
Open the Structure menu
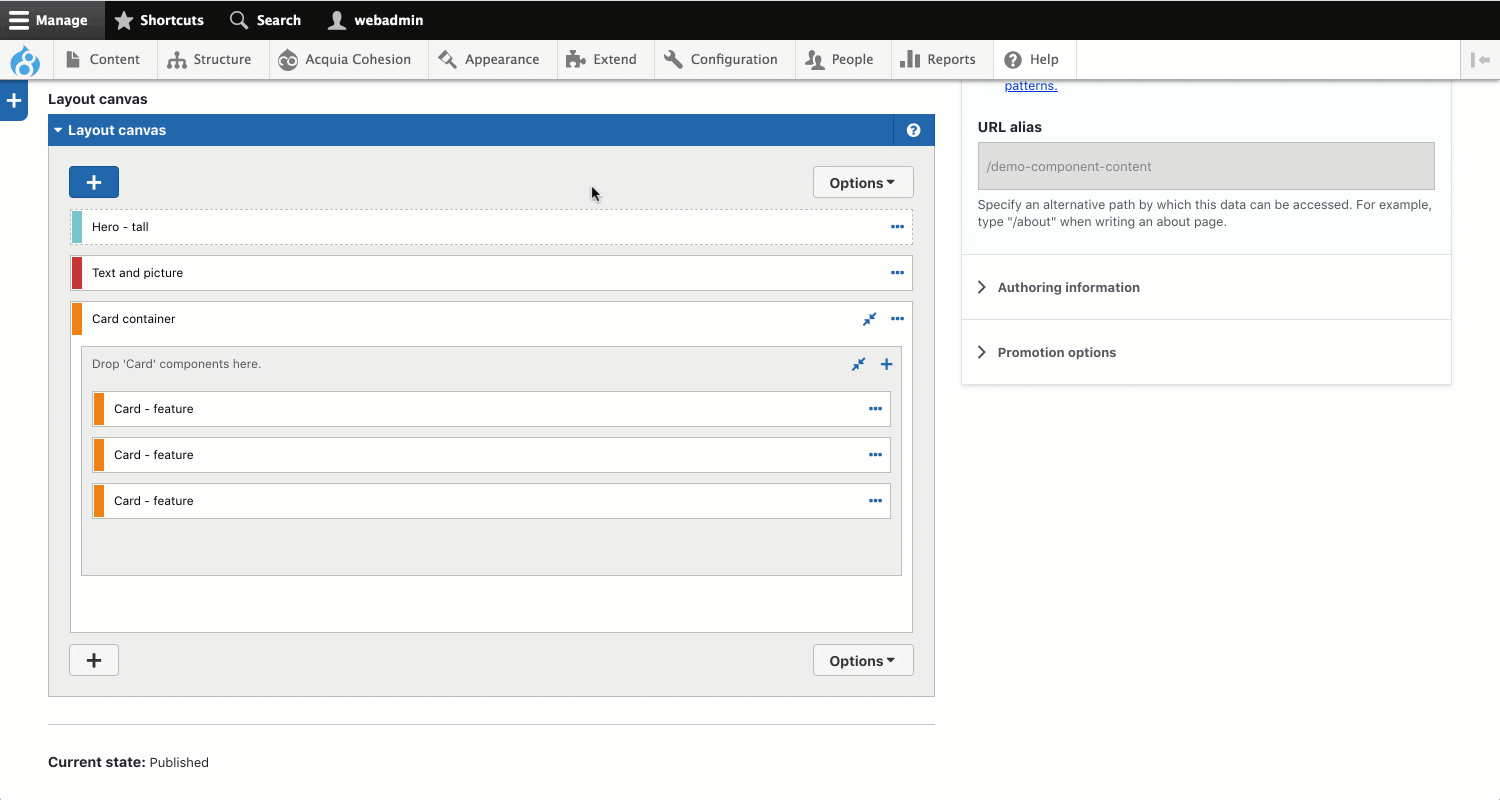click(x=210, y=60)
